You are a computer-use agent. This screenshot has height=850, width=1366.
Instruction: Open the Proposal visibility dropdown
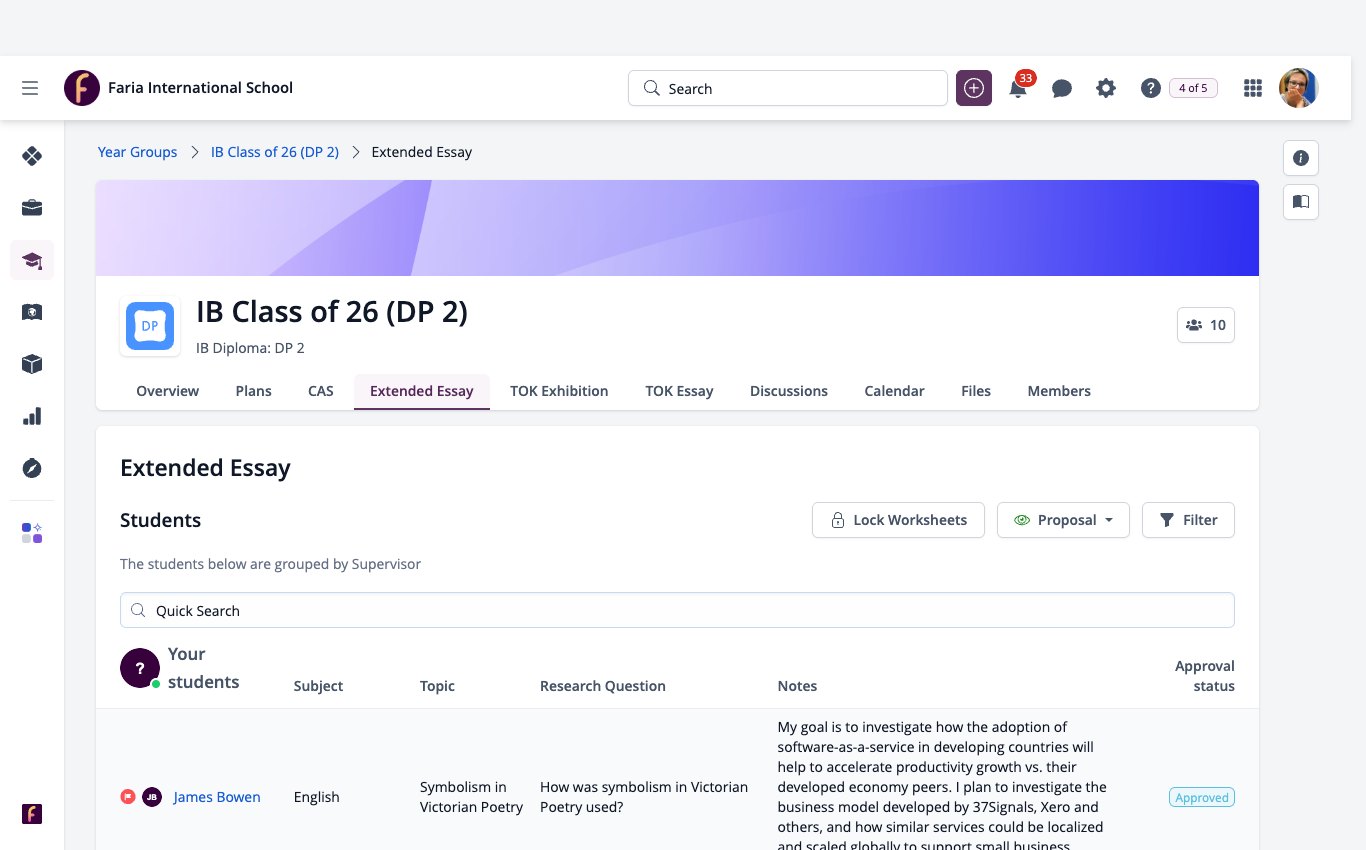[x=1063, y=520]
